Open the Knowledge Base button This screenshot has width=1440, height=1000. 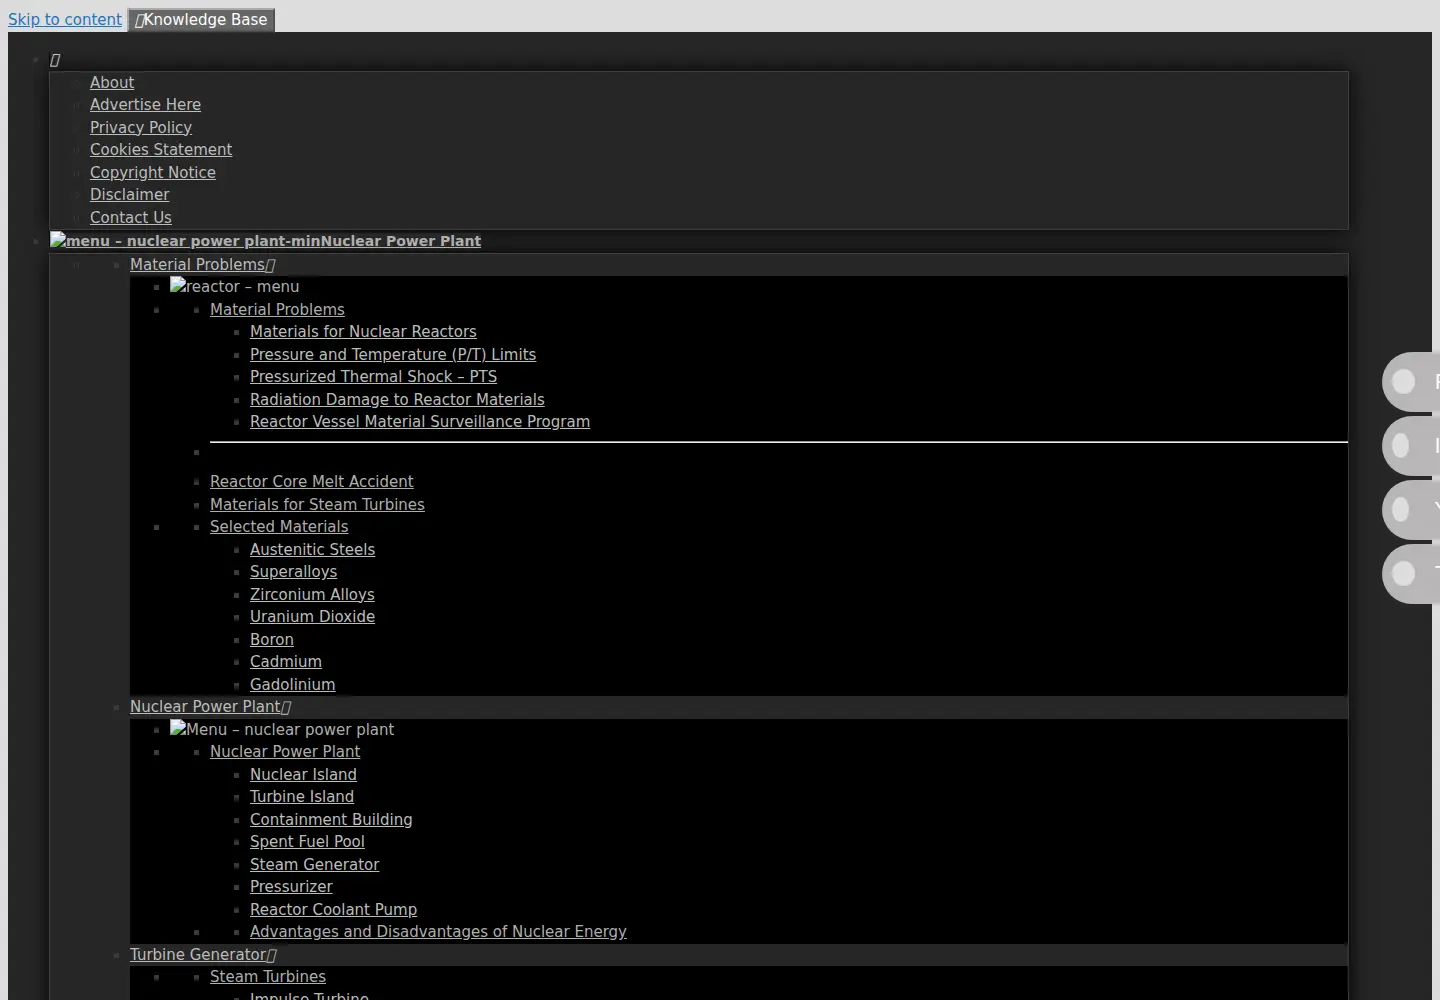click(x=201, y=20)
